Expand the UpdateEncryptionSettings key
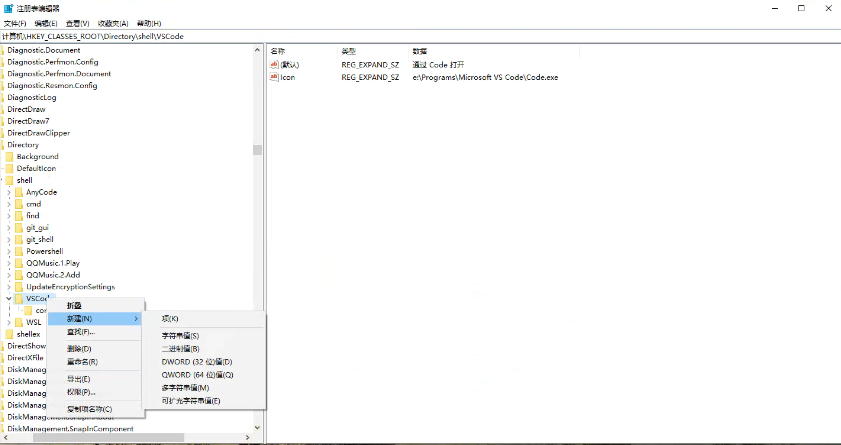 click(x=9, y=286)
